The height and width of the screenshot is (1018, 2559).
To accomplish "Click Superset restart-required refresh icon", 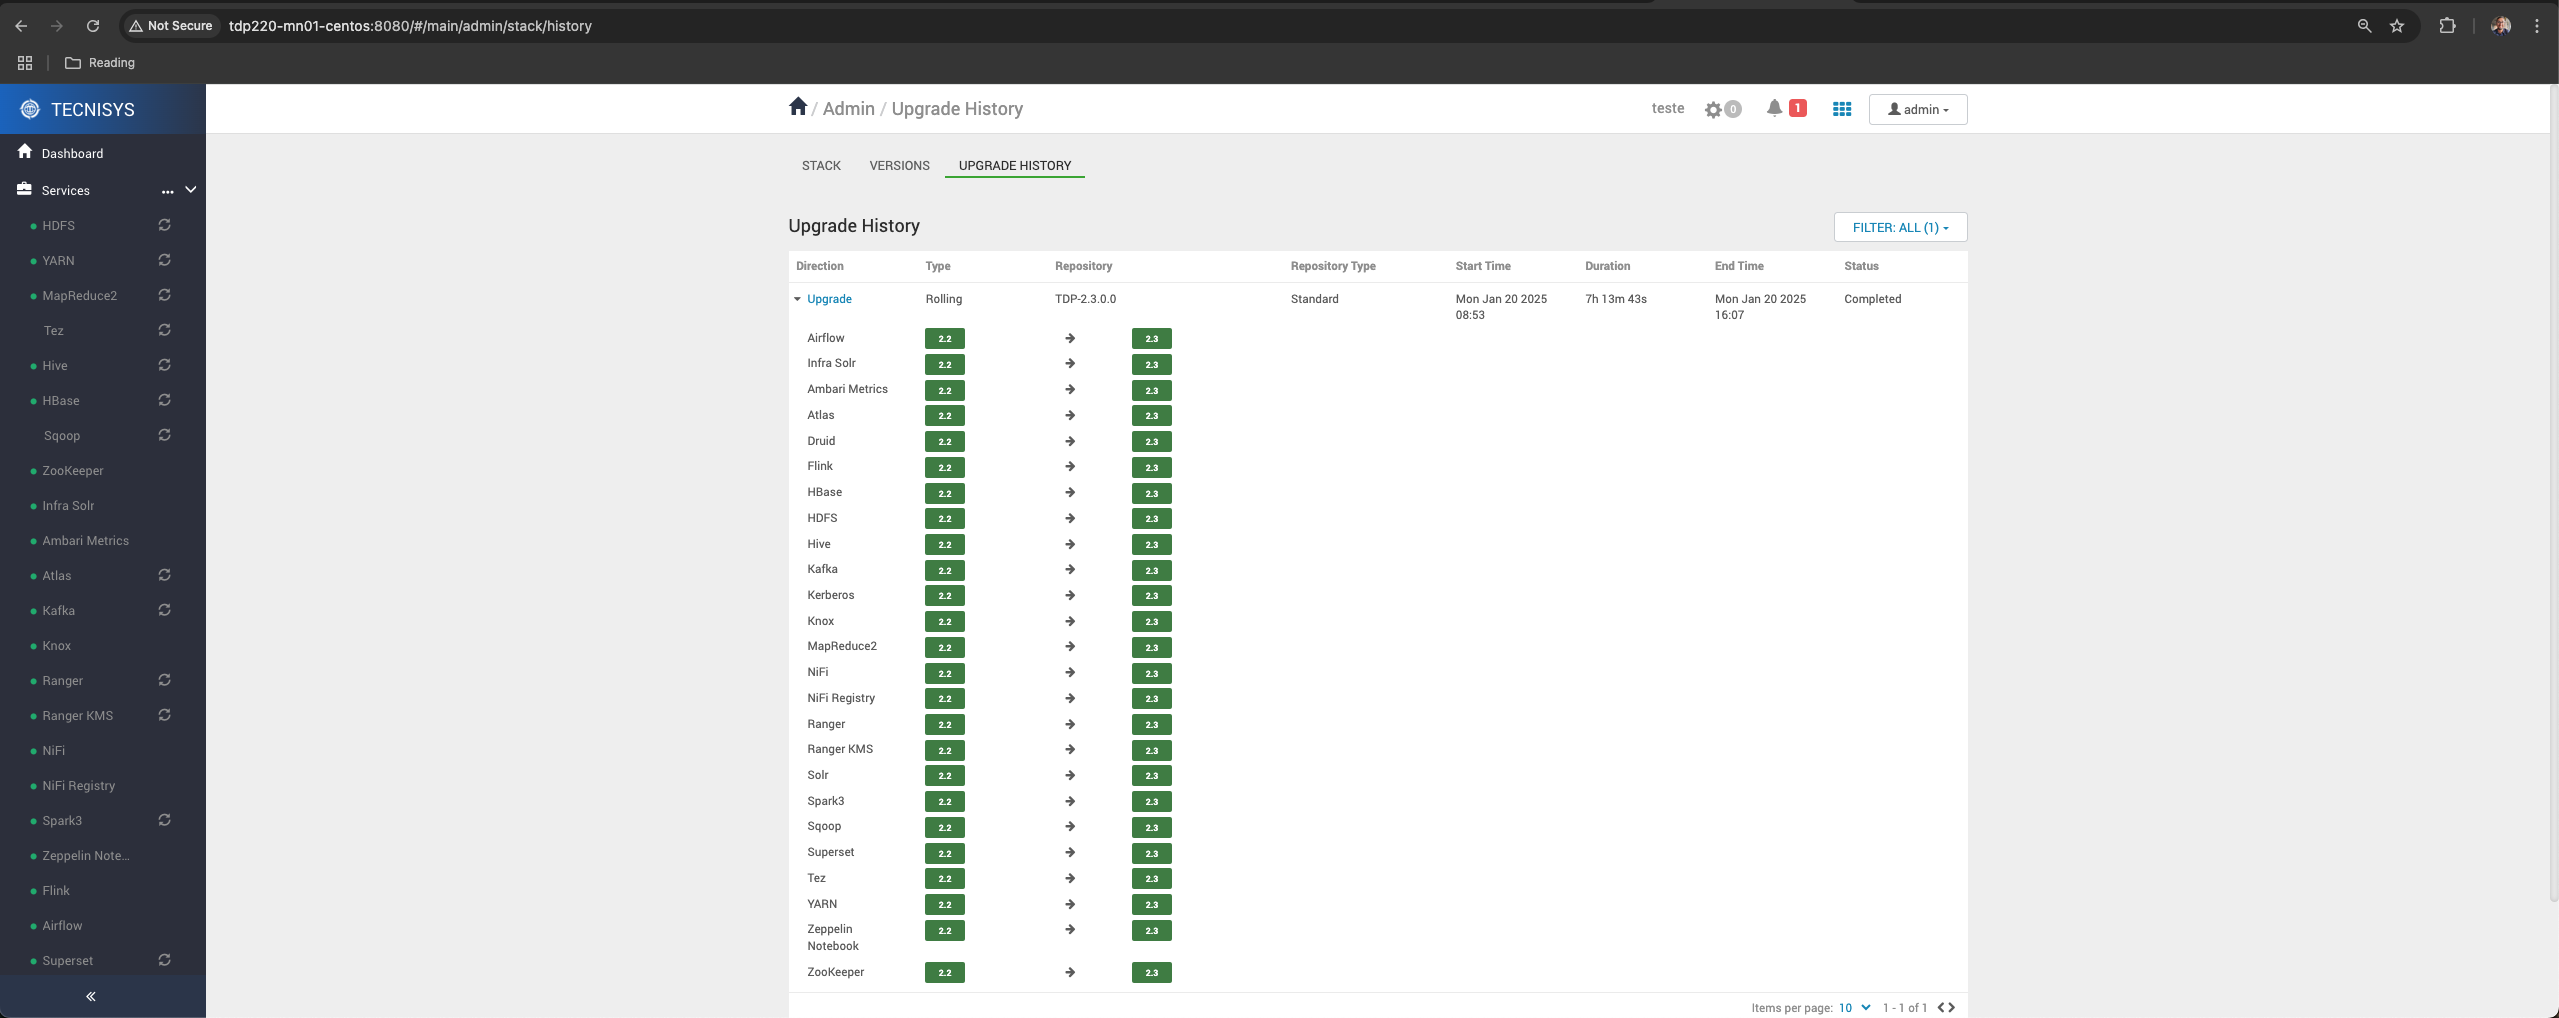I will coord(165,960).
